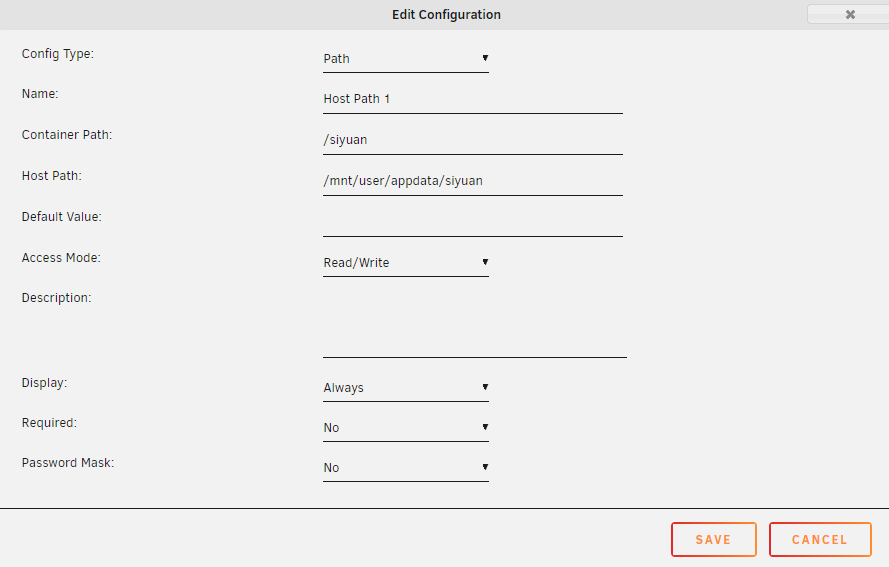This screenshot has width=889, height=567.
Task: Click the Container Path label
Action: point(67,135)
